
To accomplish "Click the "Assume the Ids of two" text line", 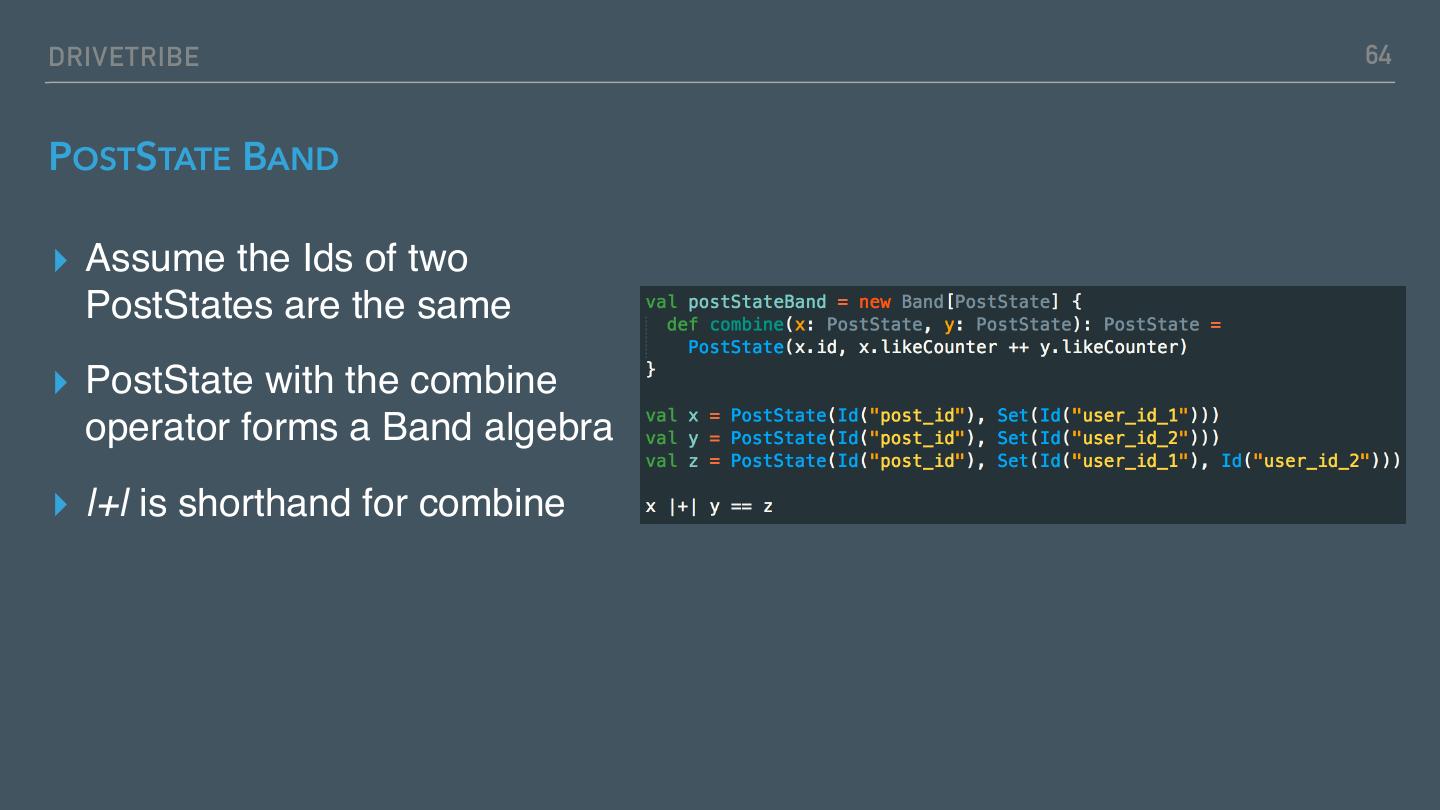I will coord(277,259).
